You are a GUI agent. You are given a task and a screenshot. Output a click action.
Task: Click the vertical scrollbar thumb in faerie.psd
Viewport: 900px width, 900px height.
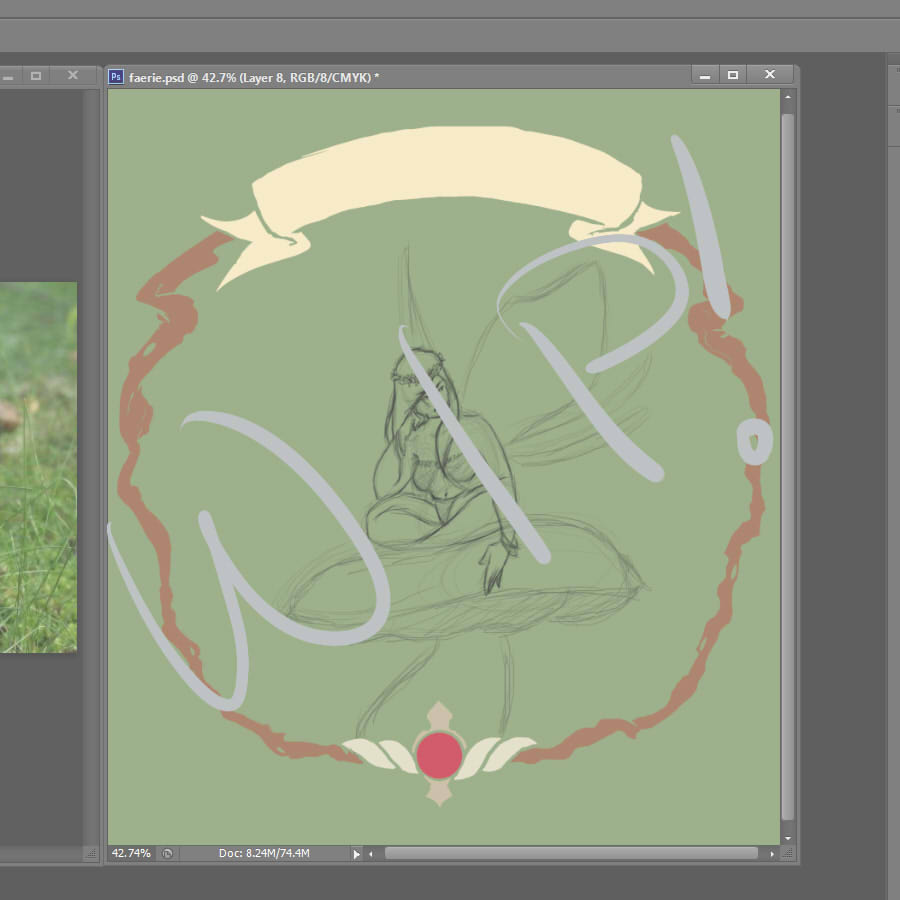[788, 467]
